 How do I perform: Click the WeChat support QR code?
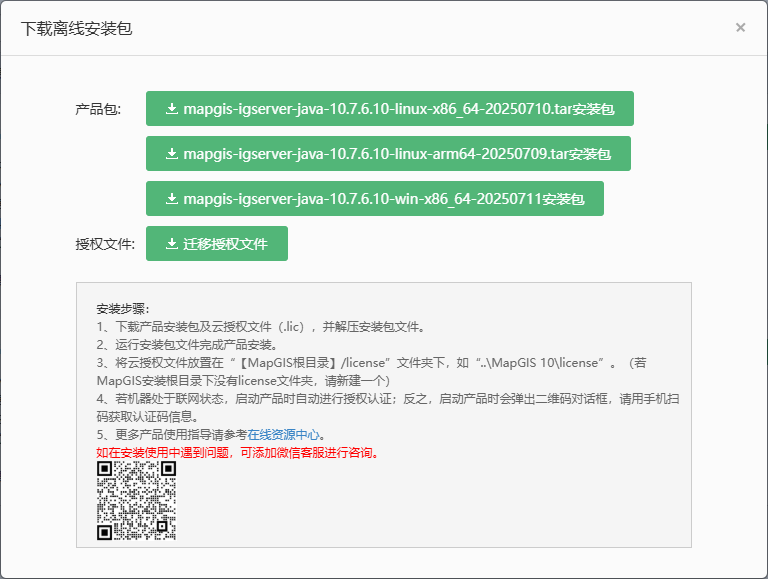[x=137, y=501]
